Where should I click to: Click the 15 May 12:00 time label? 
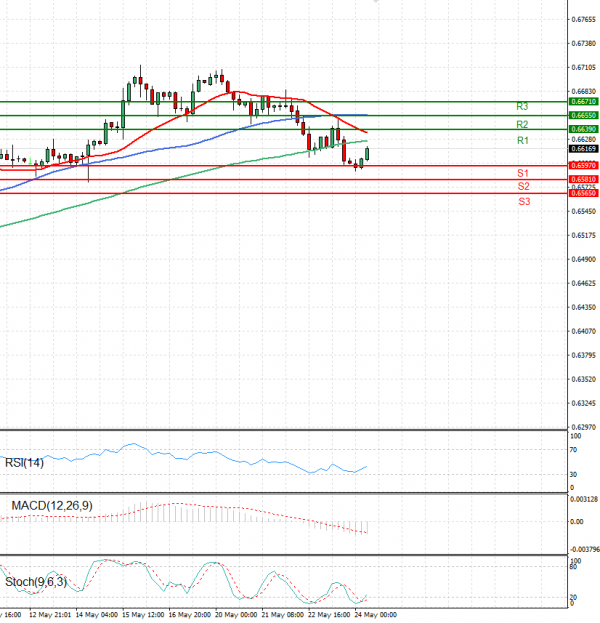143,615
